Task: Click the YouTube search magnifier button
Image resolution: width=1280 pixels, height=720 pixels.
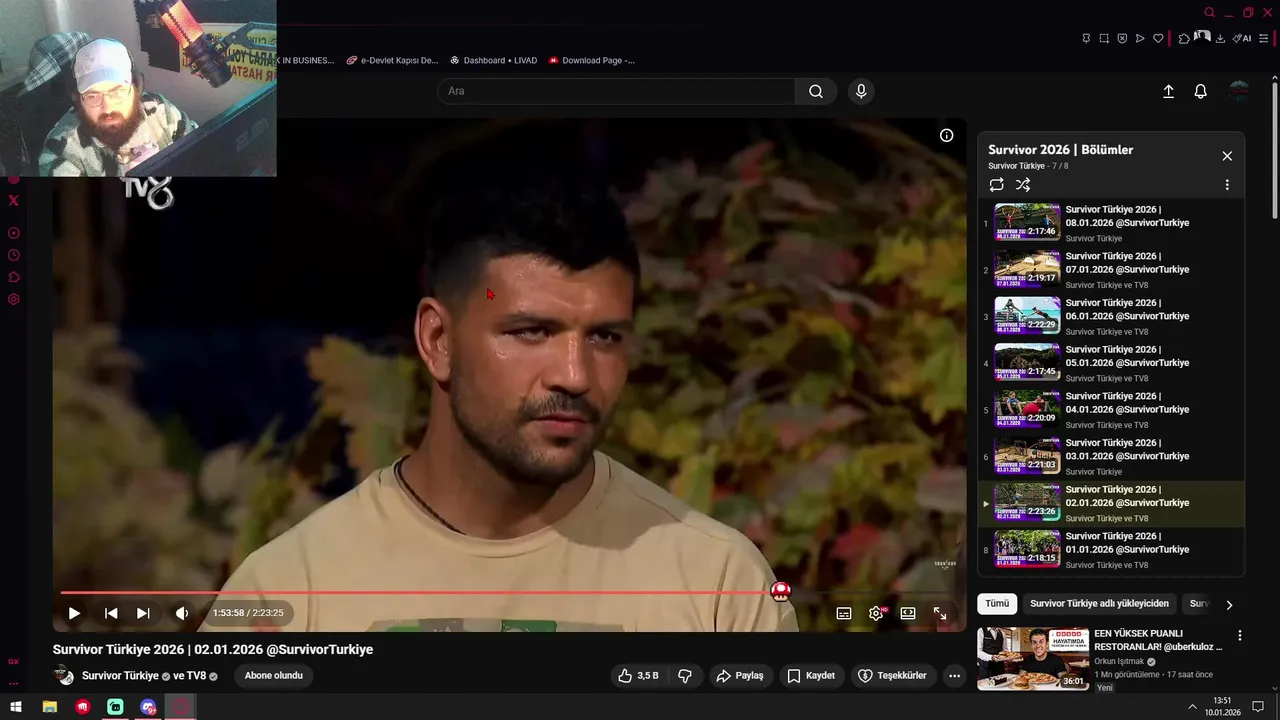Action: 816,91
